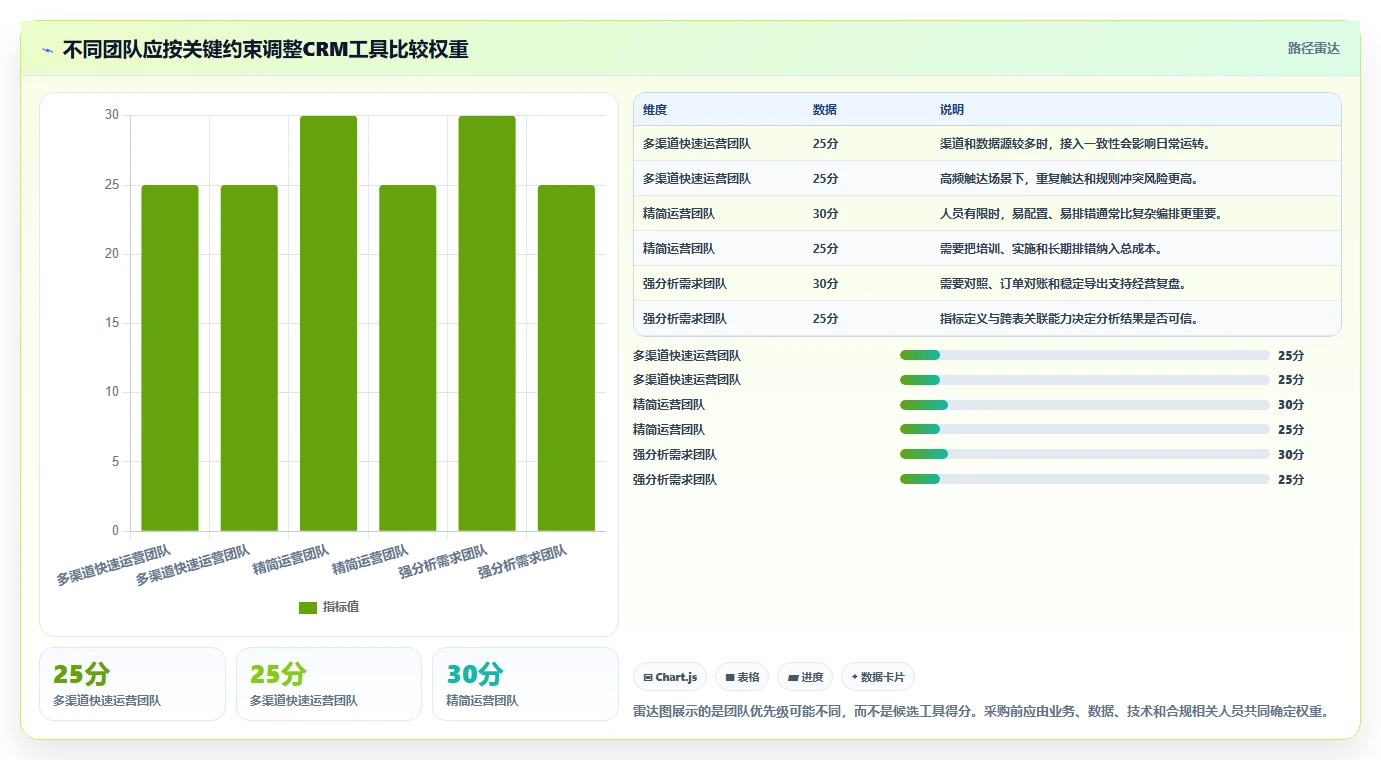
Task: Click 25分 in the table row about 培训、实施
Action: point(825,249)
